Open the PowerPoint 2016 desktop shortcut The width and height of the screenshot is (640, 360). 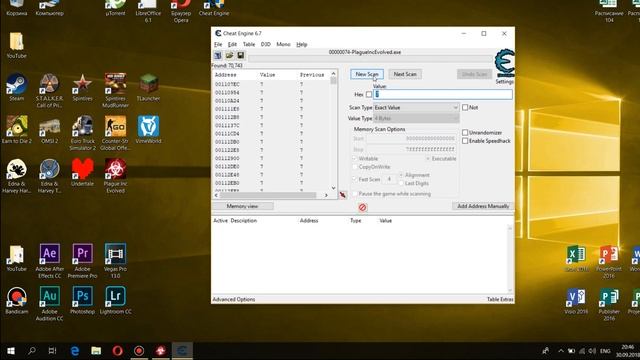coord(609,262)
